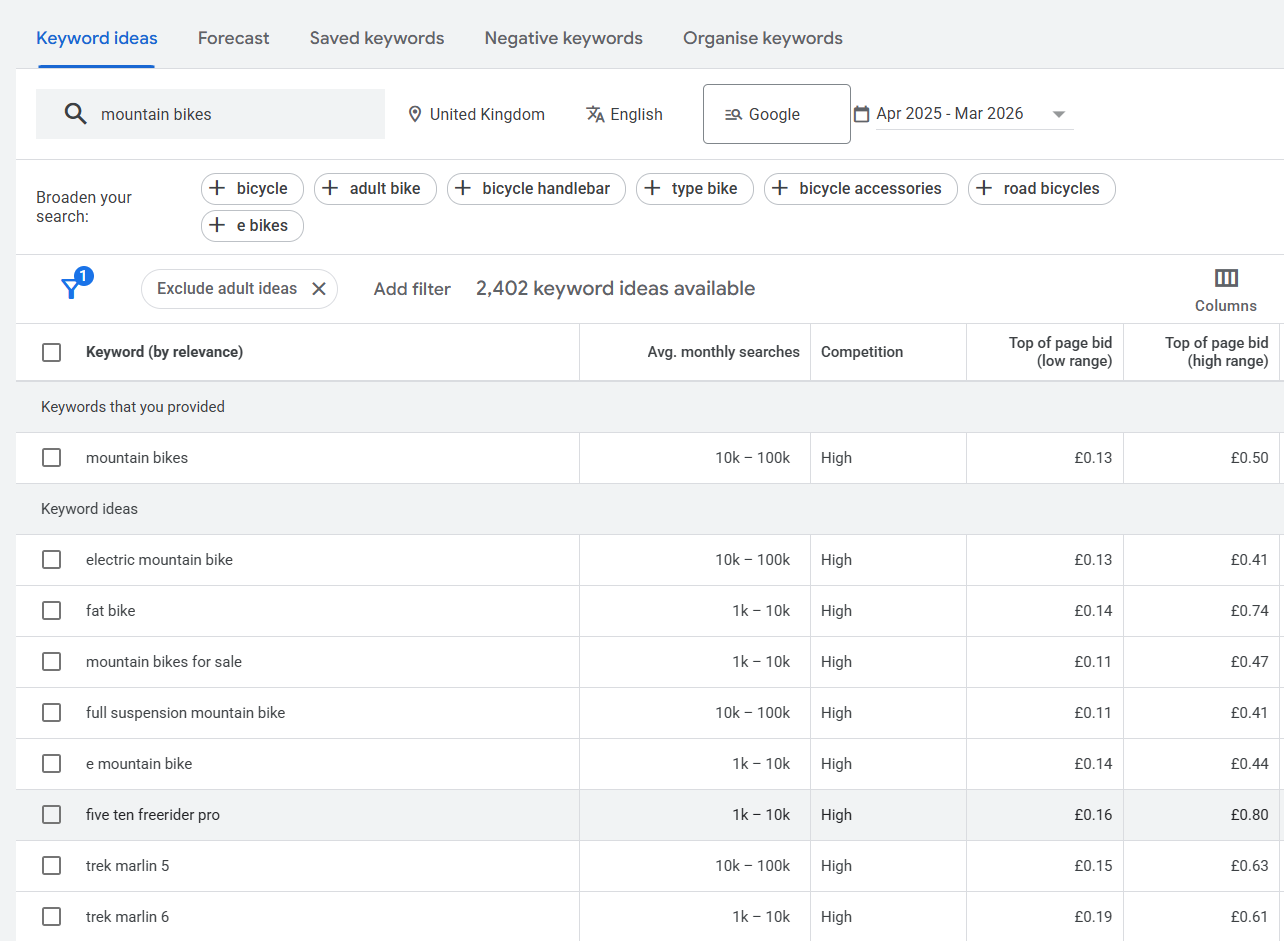Screen dimensions: 1284x941
Task: Sort by Top of page bid high range
Action: click(x=1216, y=352)
